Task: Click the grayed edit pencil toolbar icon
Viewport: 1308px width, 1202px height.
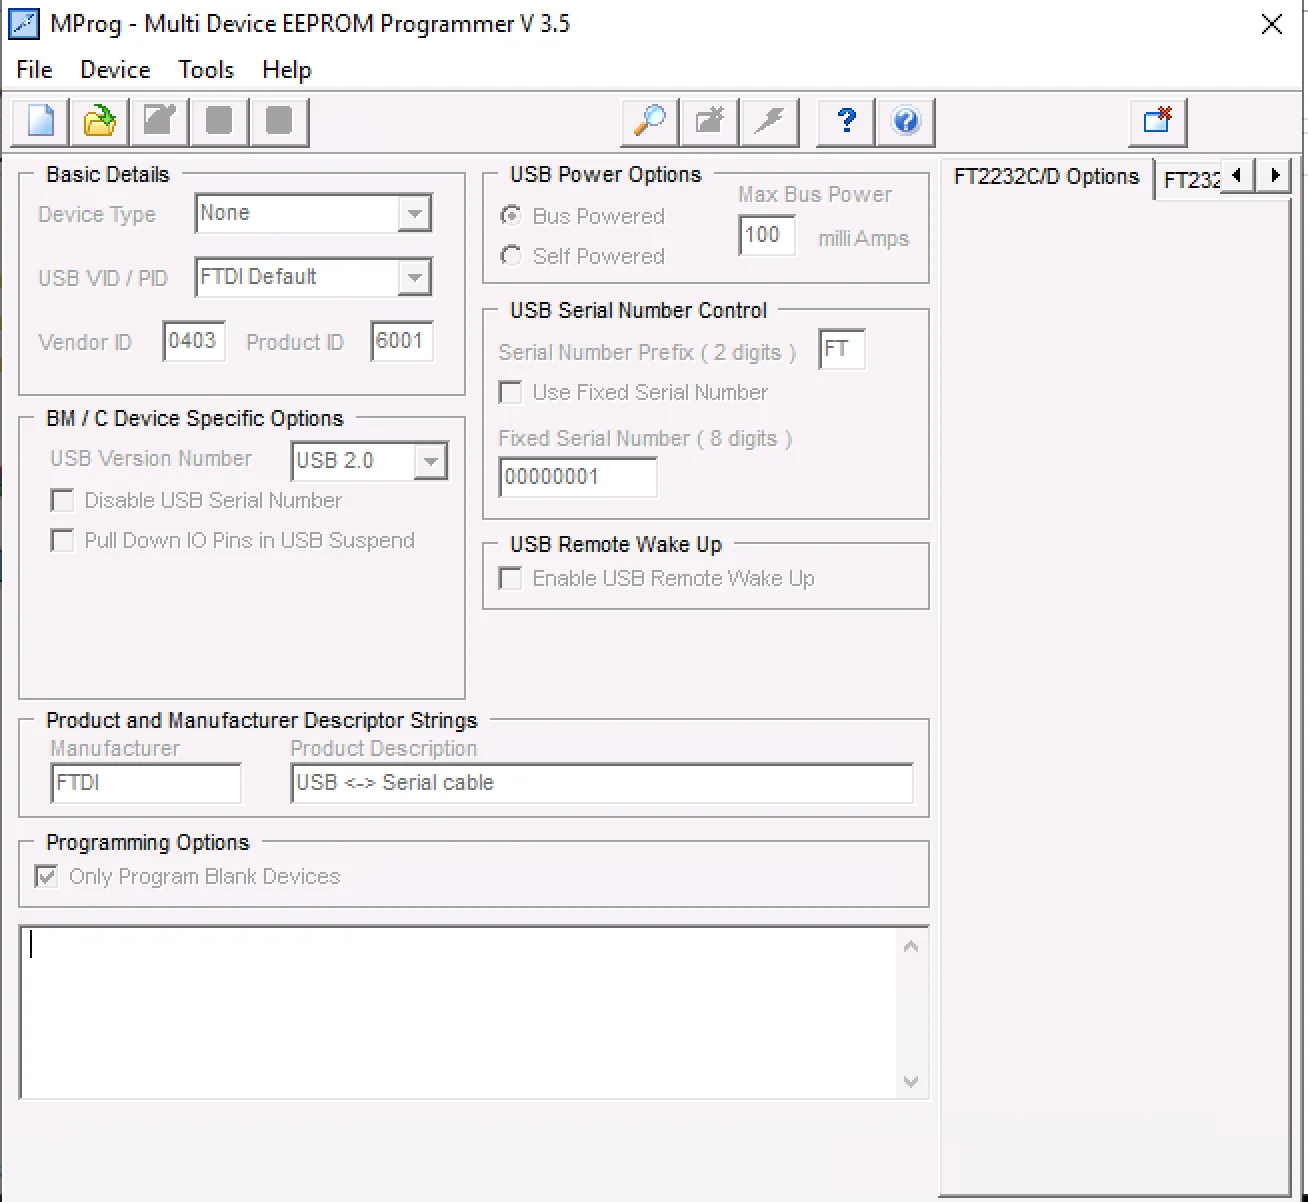Action: [x=160, y=122]
